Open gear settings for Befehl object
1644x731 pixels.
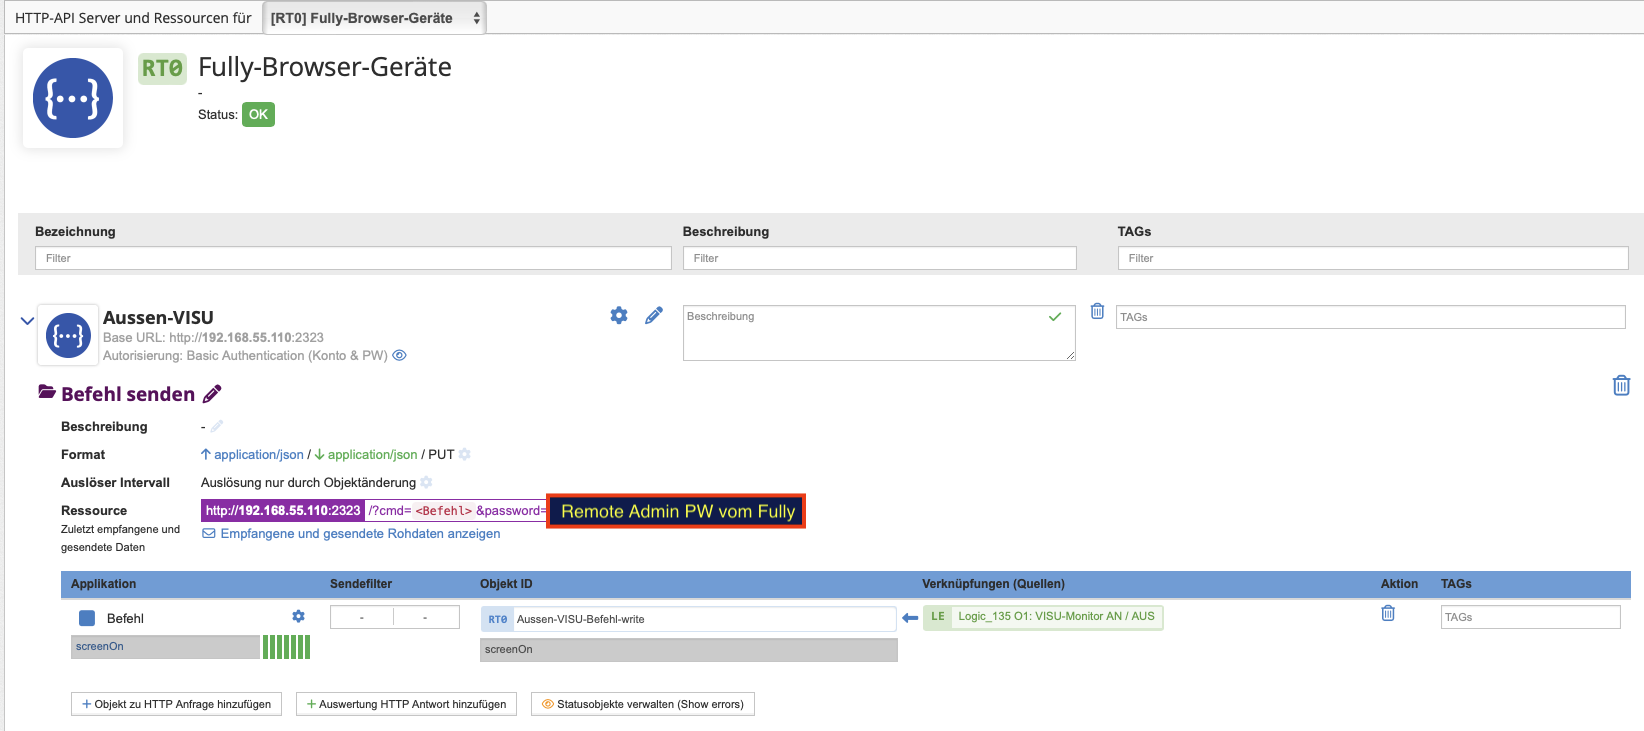298,617
